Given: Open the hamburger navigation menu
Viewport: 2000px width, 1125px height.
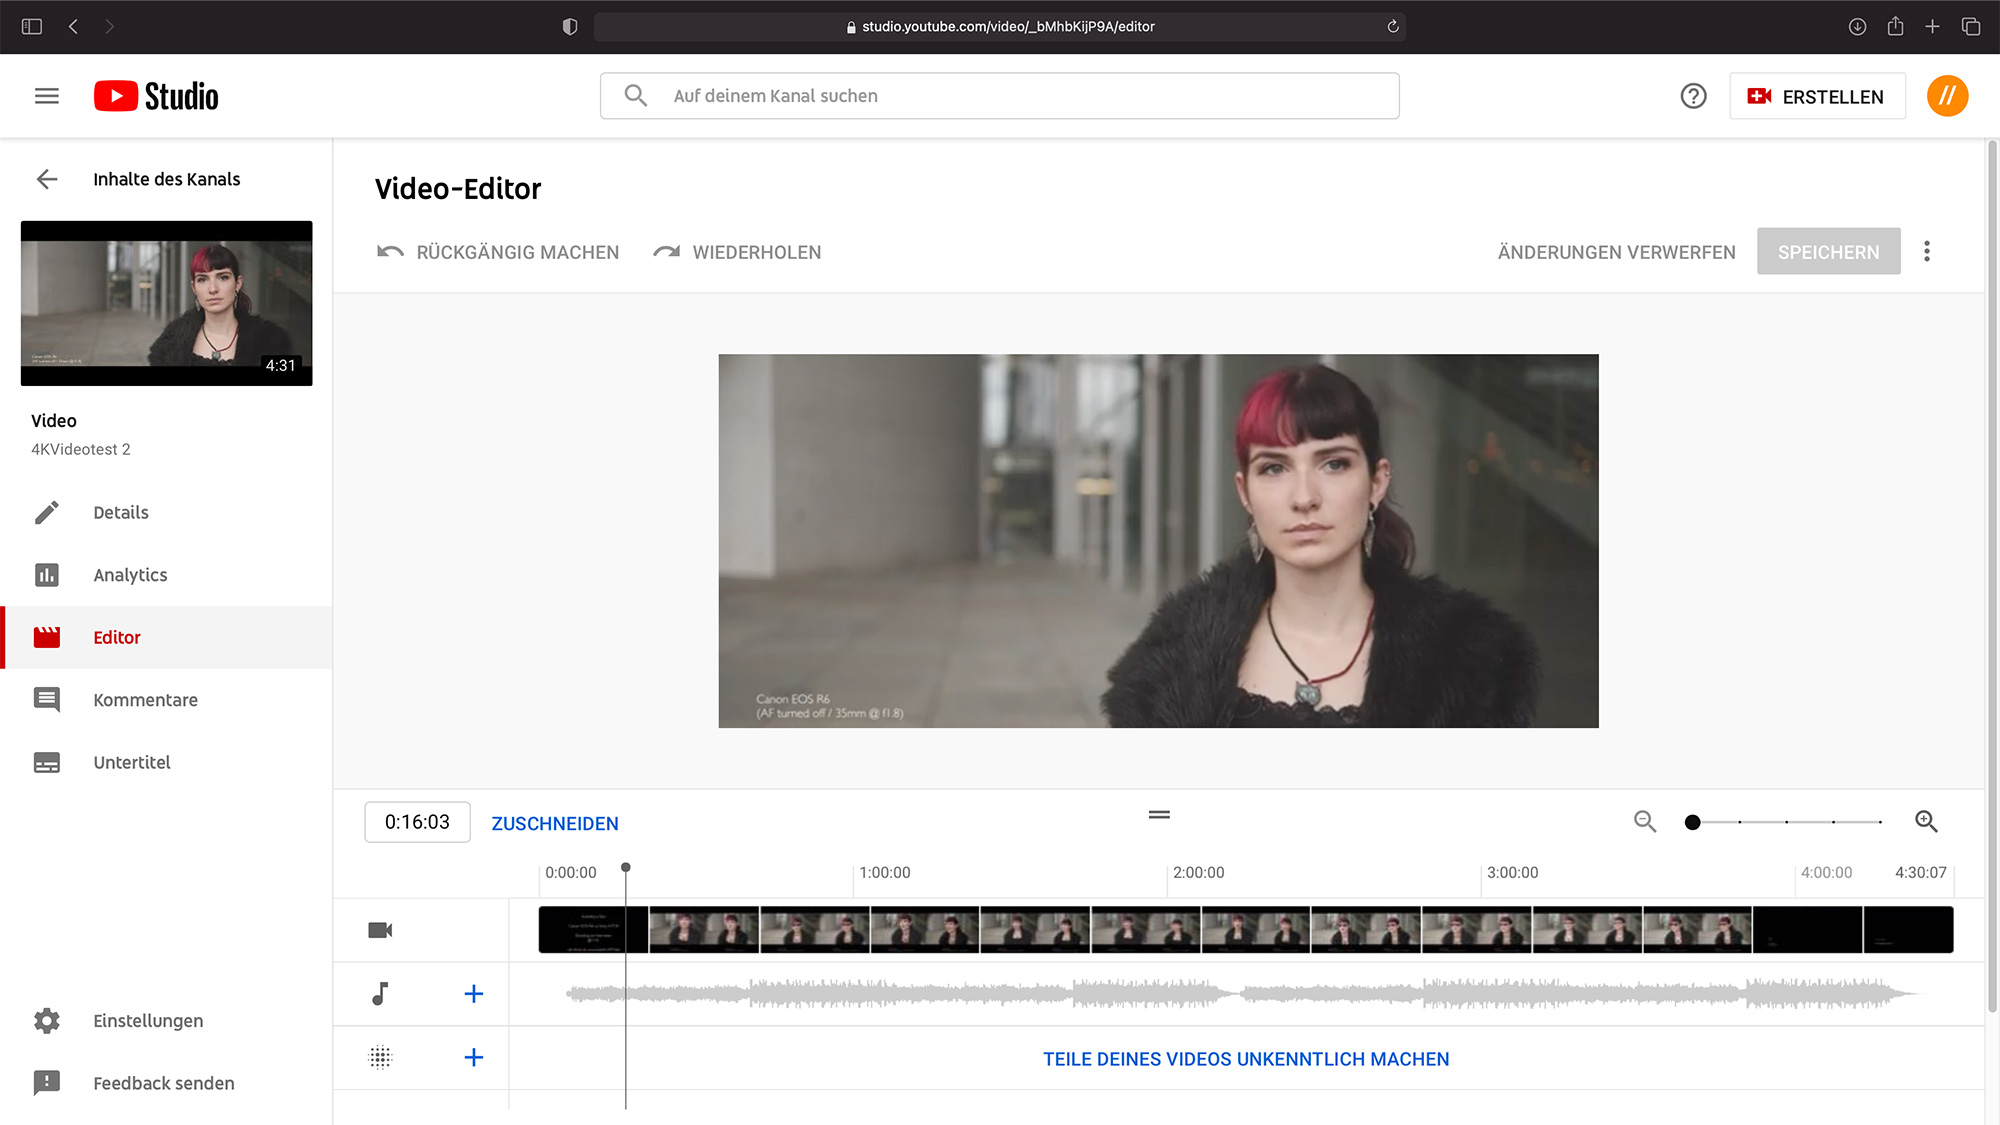Looking at the screenshot, I should [x=47, y=96].
